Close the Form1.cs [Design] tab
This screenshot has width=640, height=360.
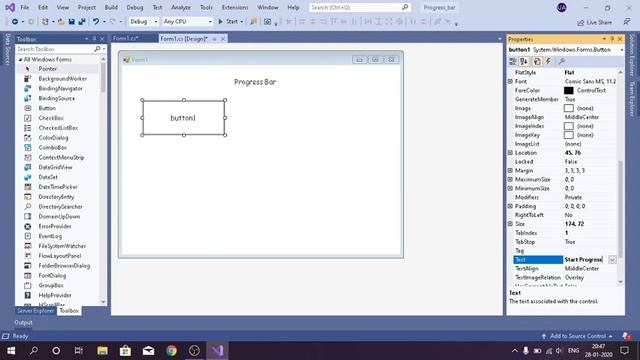coord(223,39)
